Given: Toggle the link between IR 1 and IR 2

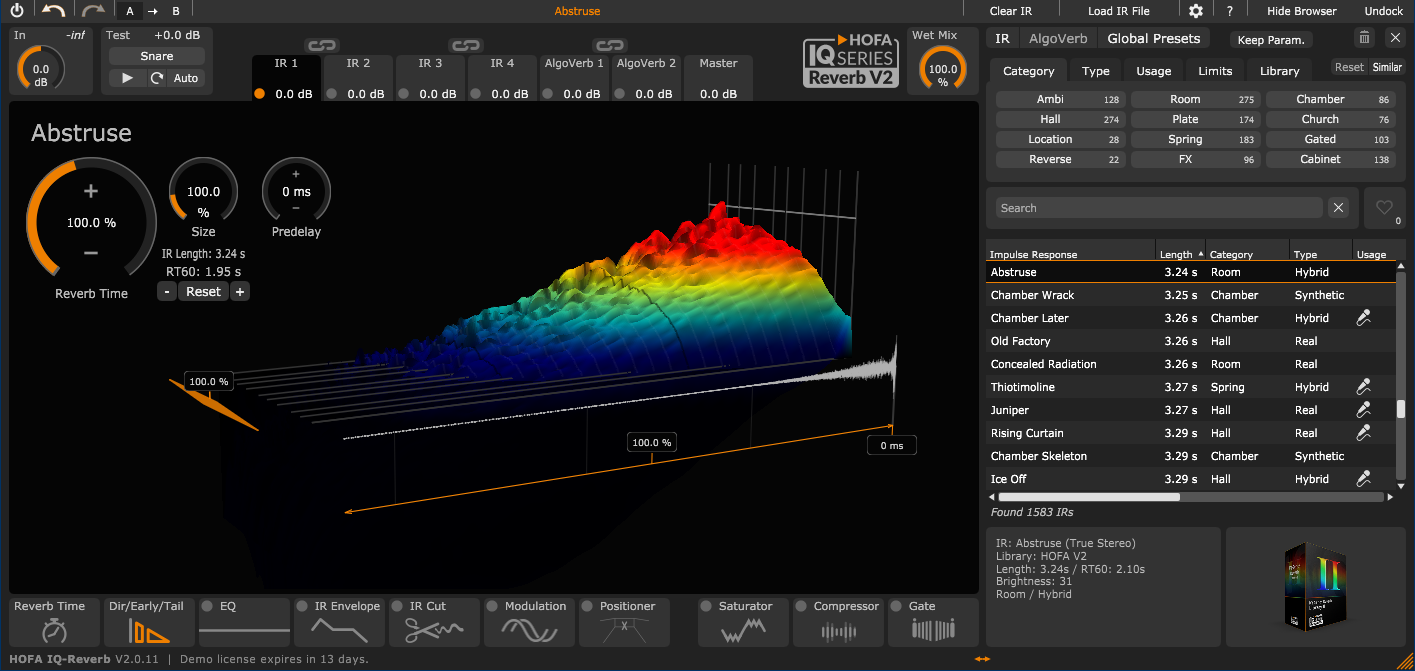Looking at the screenshot, I should coord(321,45).
